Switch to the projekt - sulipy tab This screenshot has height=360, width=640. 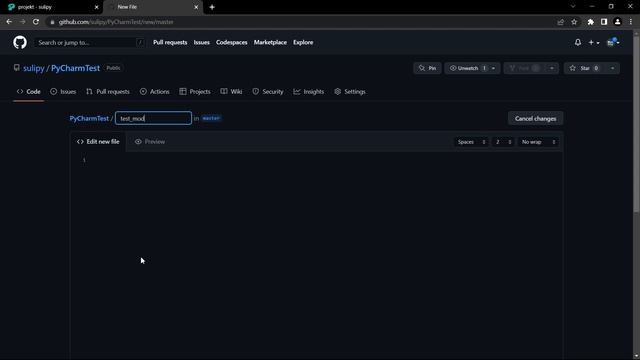coord(51,7)
